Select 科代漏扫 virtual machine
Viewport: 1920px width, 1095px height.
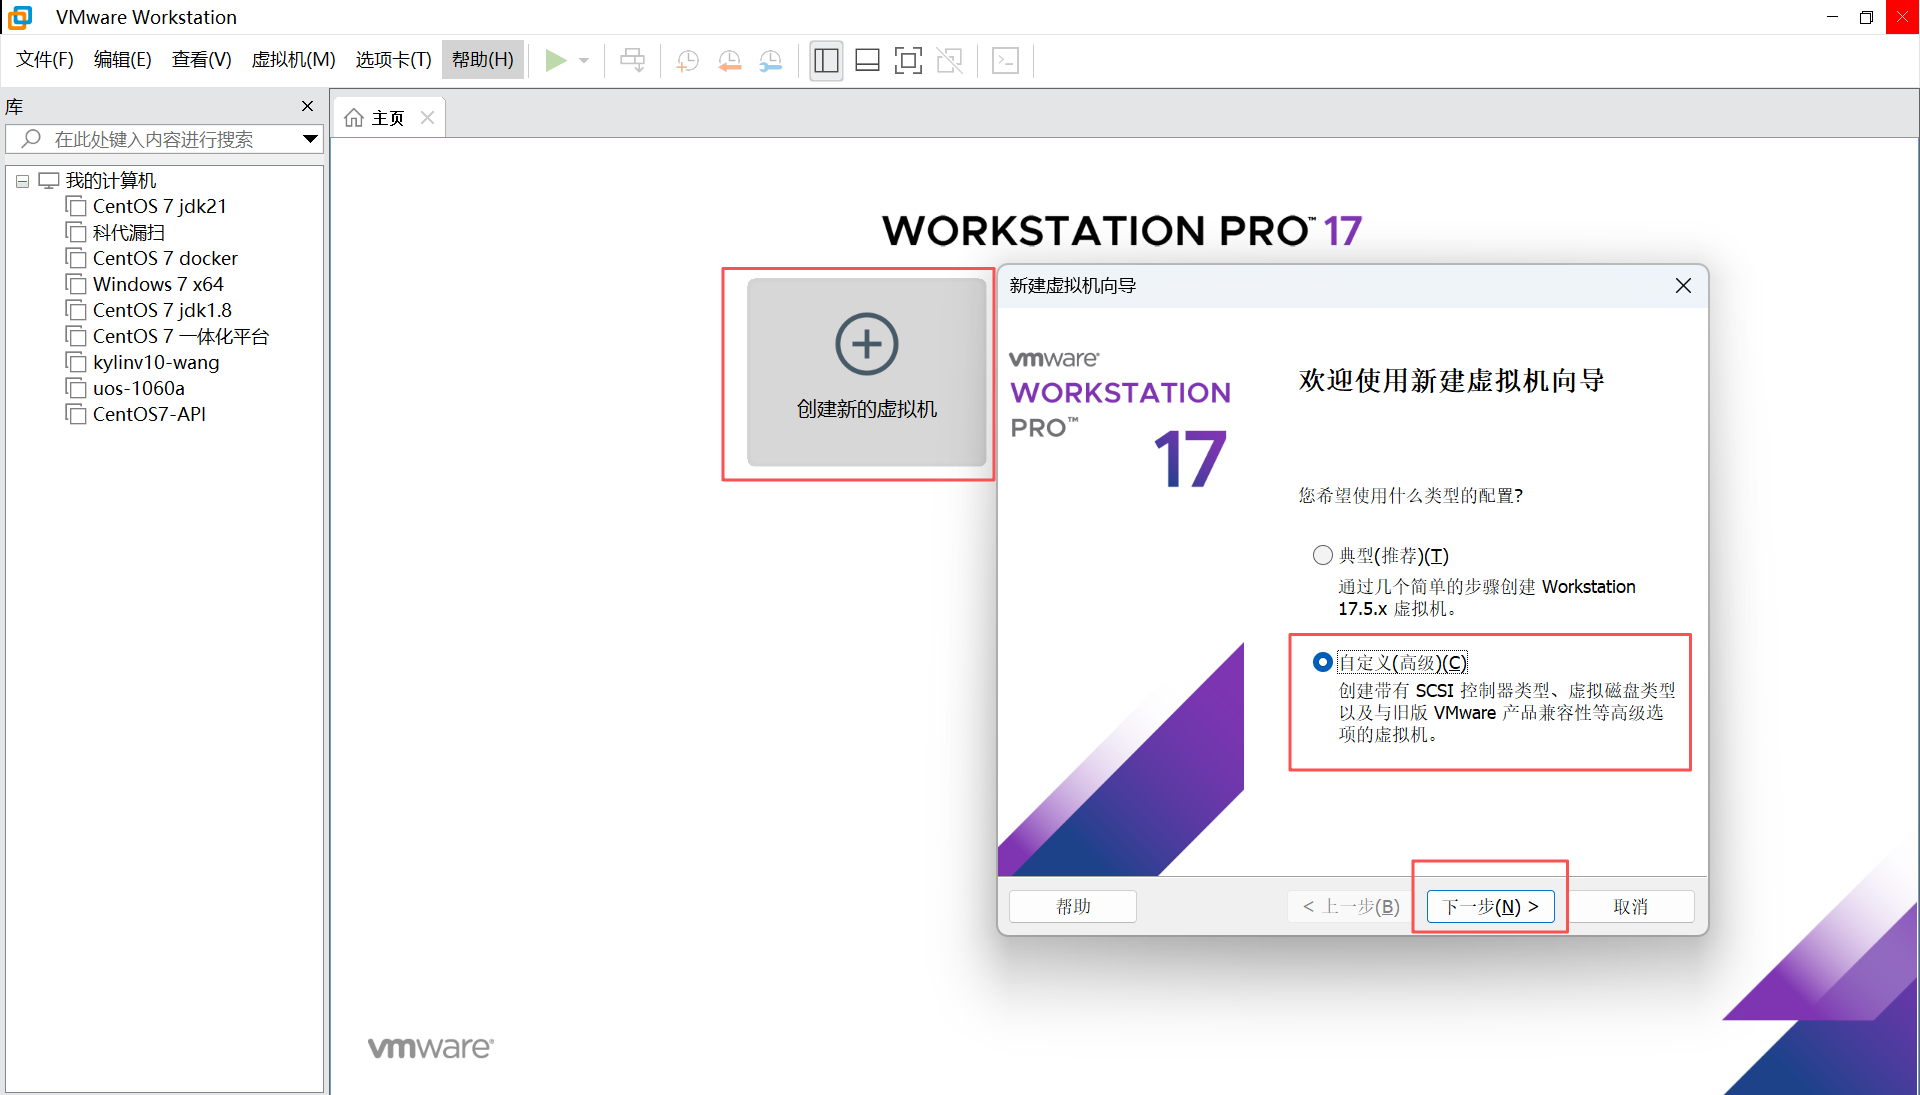[x=129, y=232]
